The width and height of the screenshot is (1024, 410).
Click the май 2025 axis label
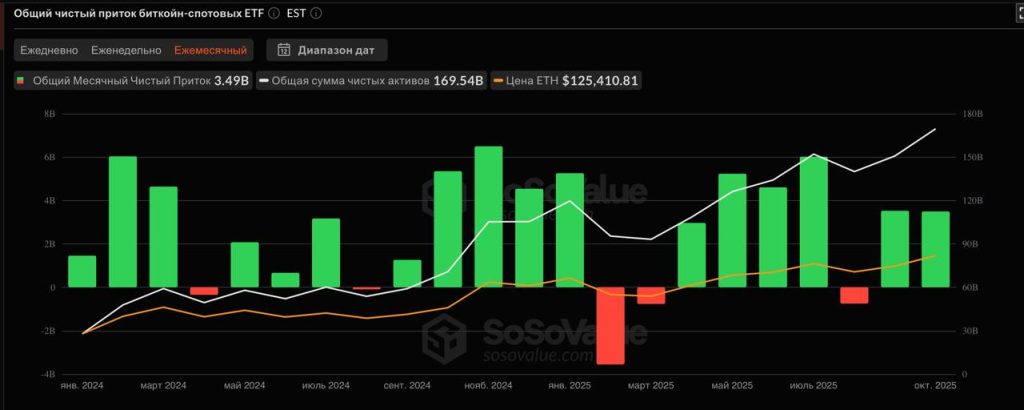coord(732,386)
